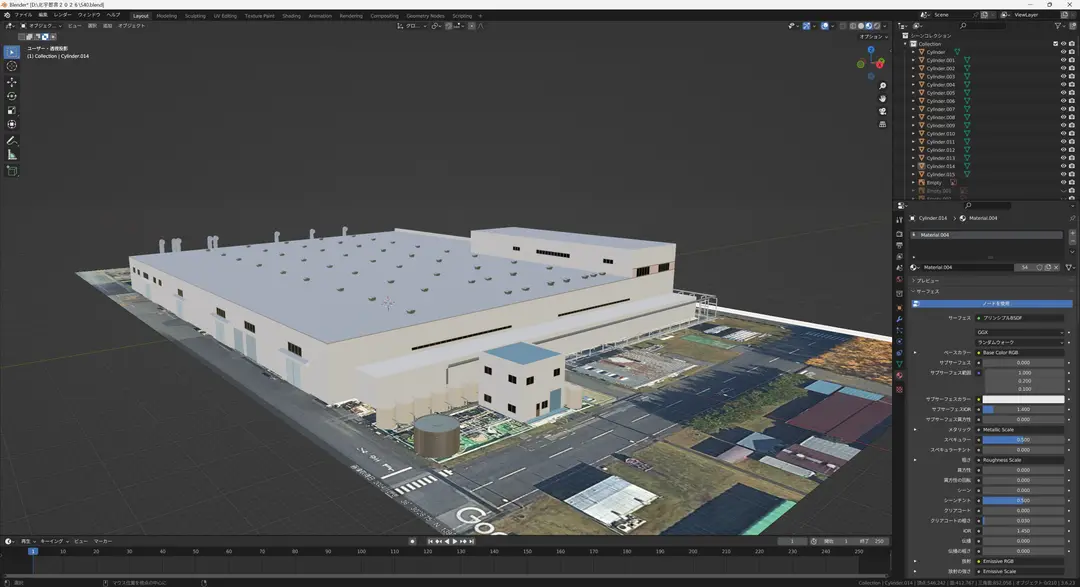Select the Select Box tool

click(12, 52)
